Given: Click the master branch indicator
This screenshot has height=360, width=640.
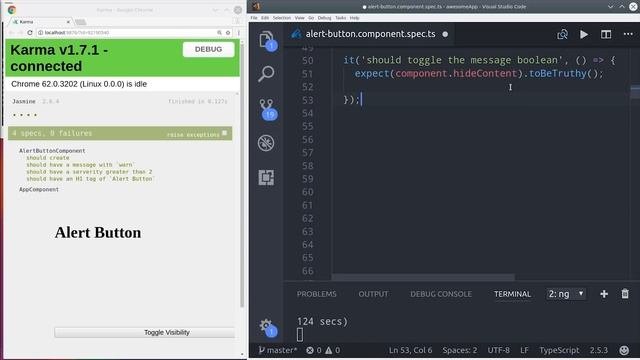Looking at the screenshot, I should (x=278, y=350).
